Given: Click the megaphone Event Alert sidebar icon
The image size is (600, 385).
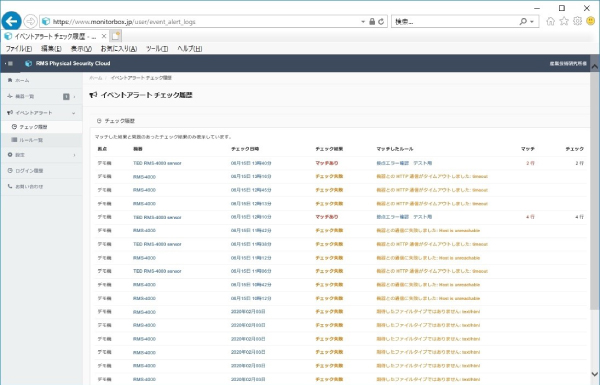Looking at the screenshot, I should click(10, 113).
